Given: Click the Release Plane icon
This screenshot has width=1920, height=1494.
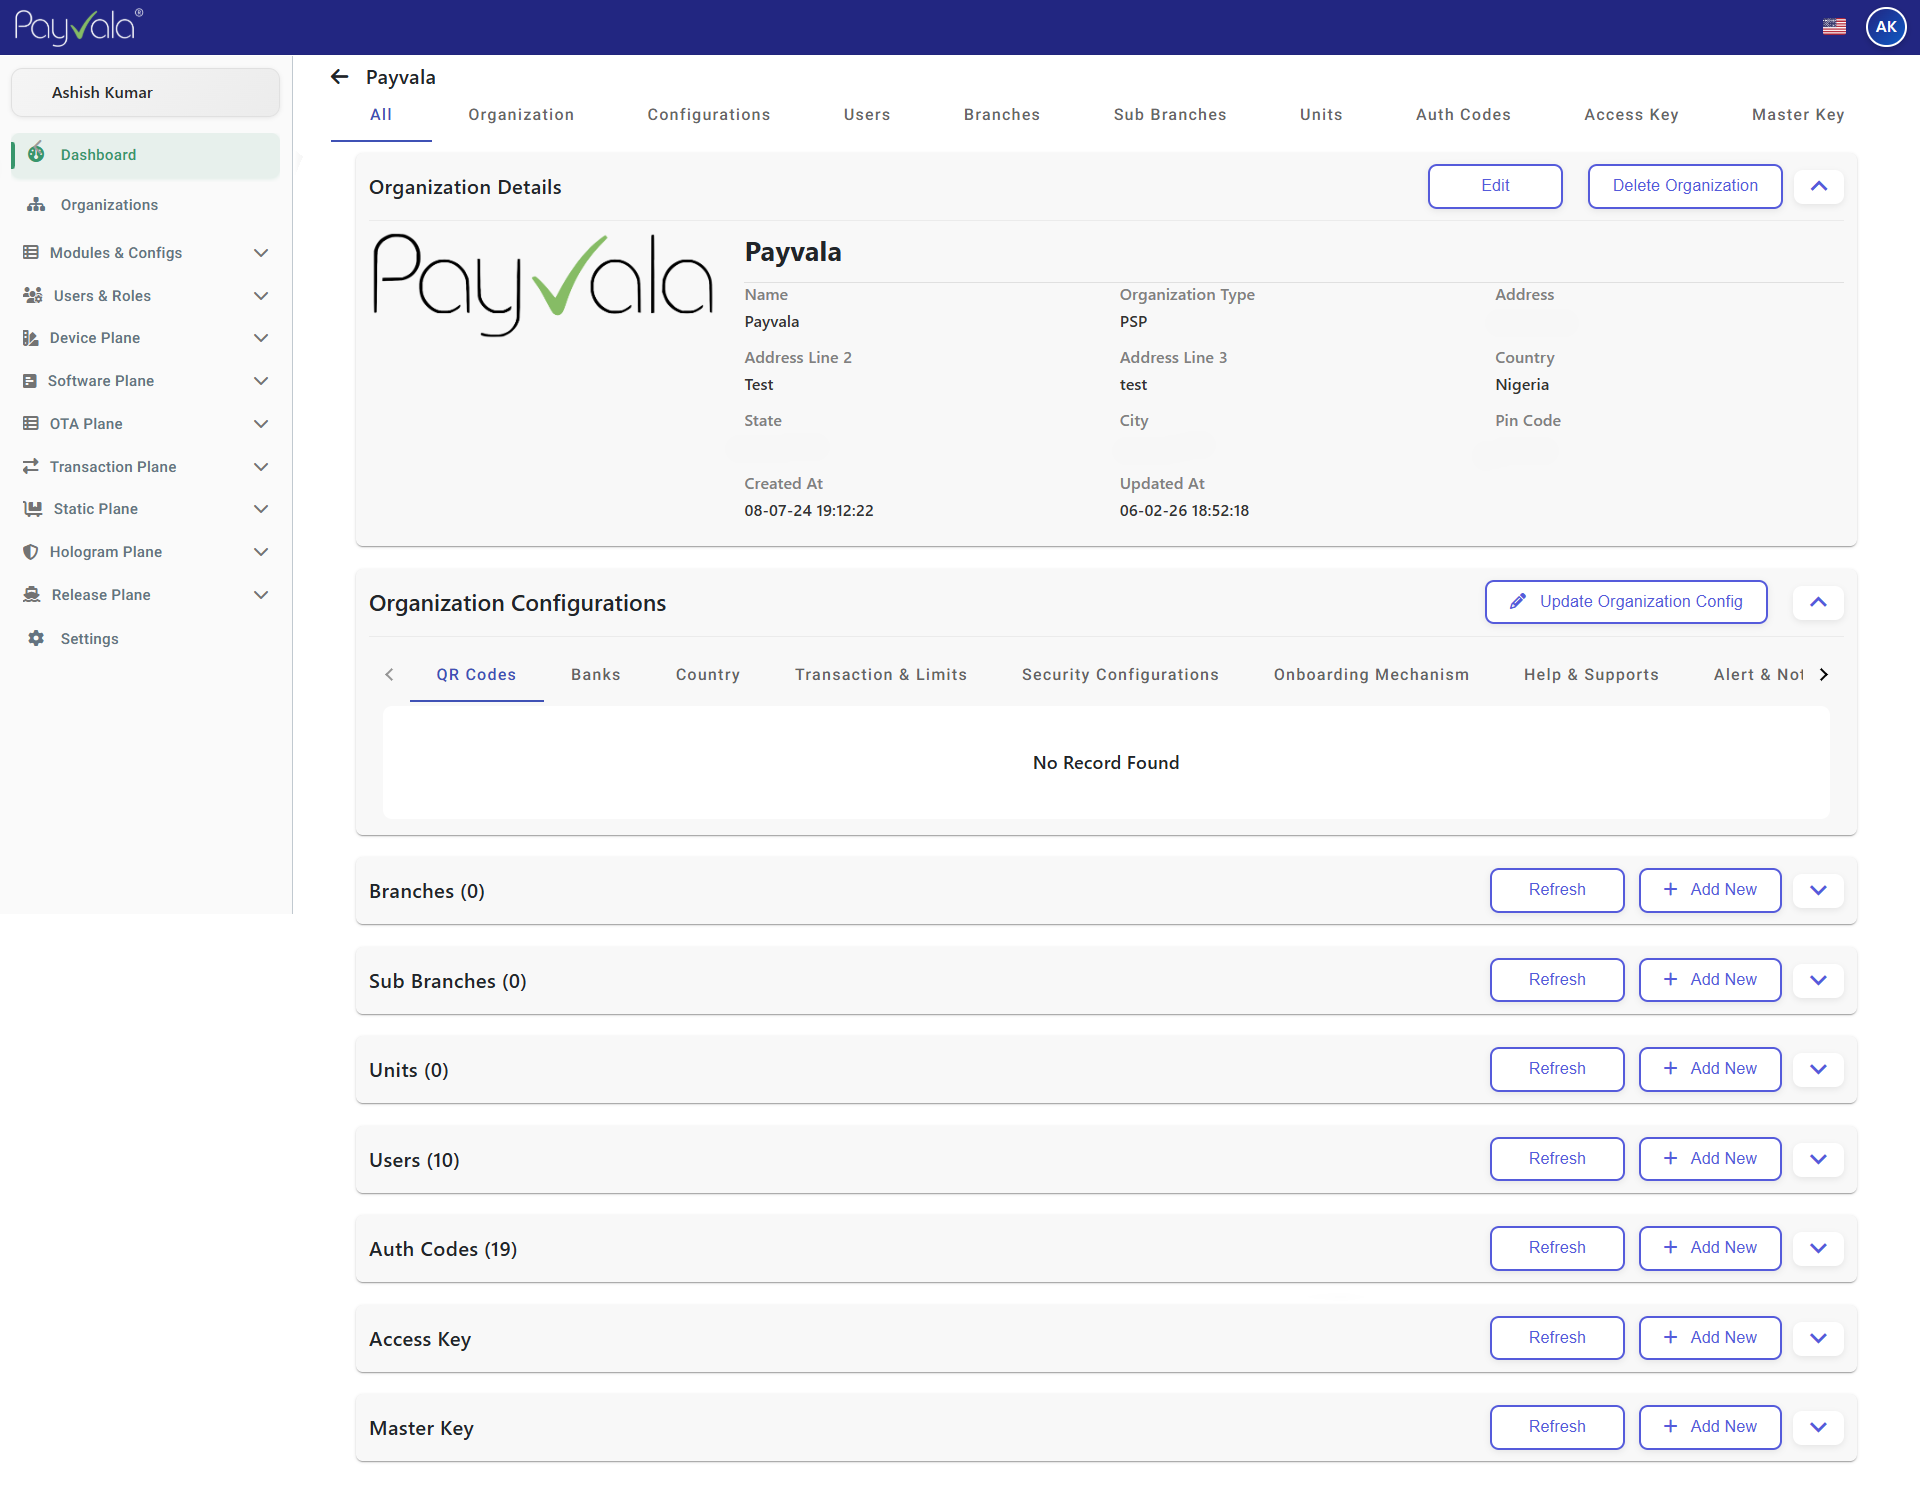Looking at the screenshot, I should [x=32, y=594].
